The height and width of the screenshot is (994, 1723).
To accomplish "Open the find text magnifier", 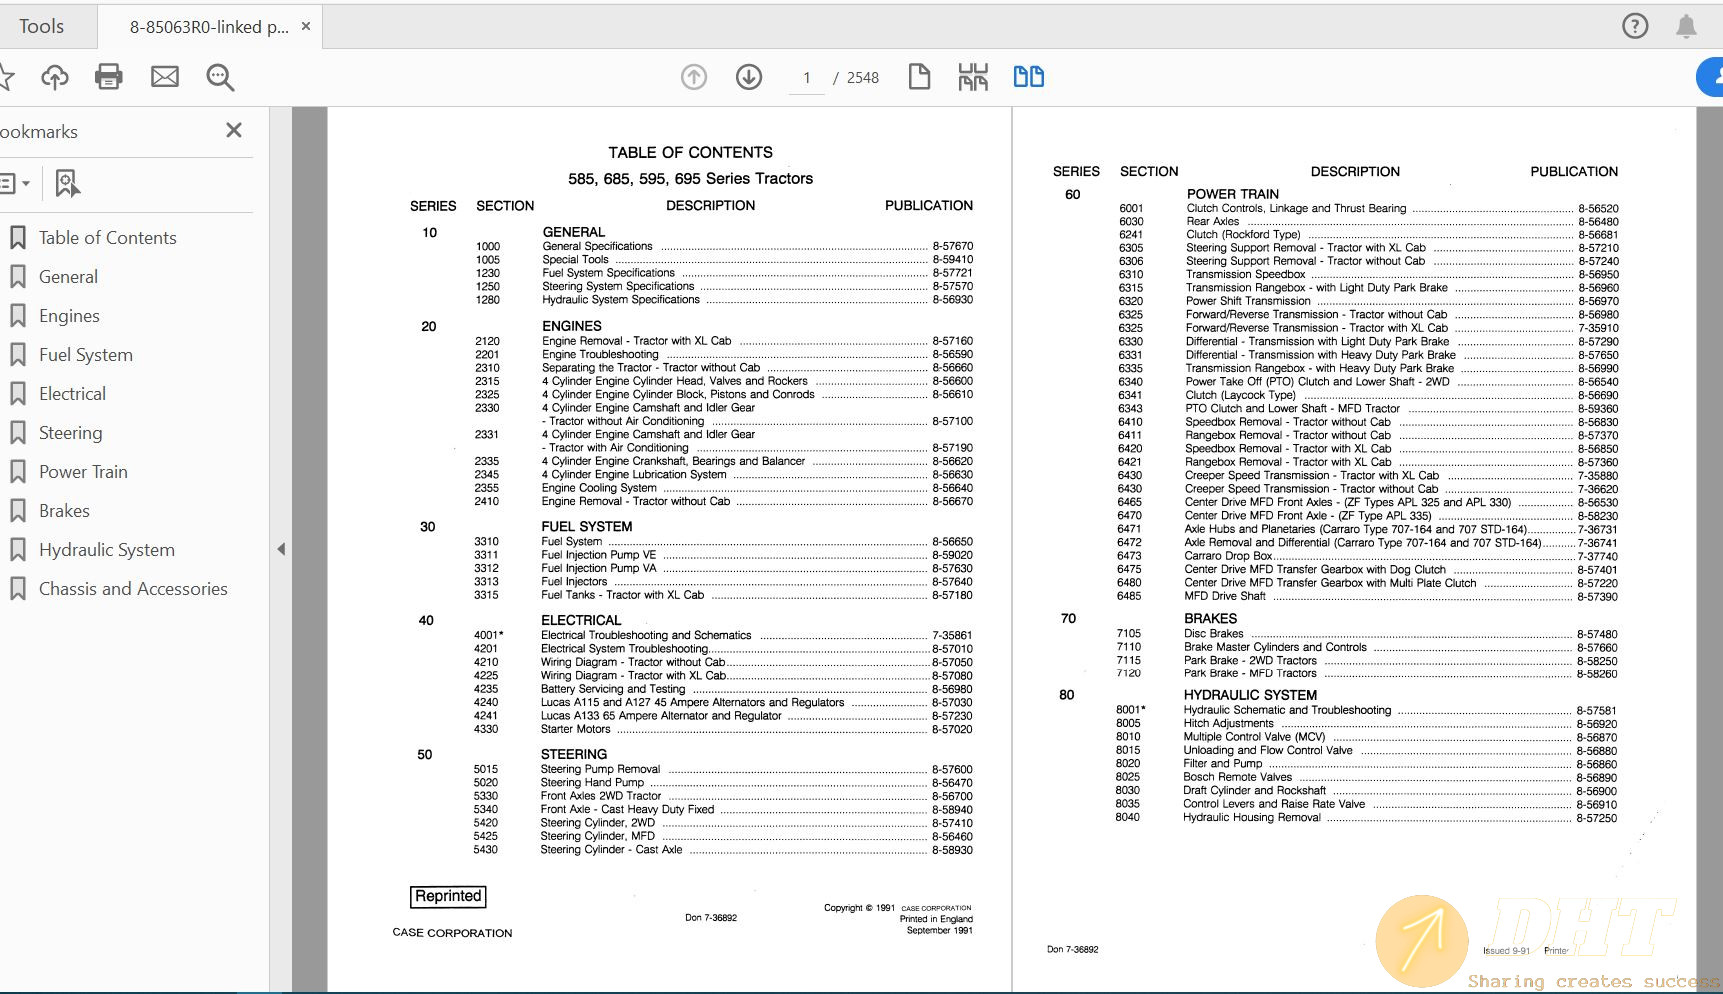I will [220, 77].
